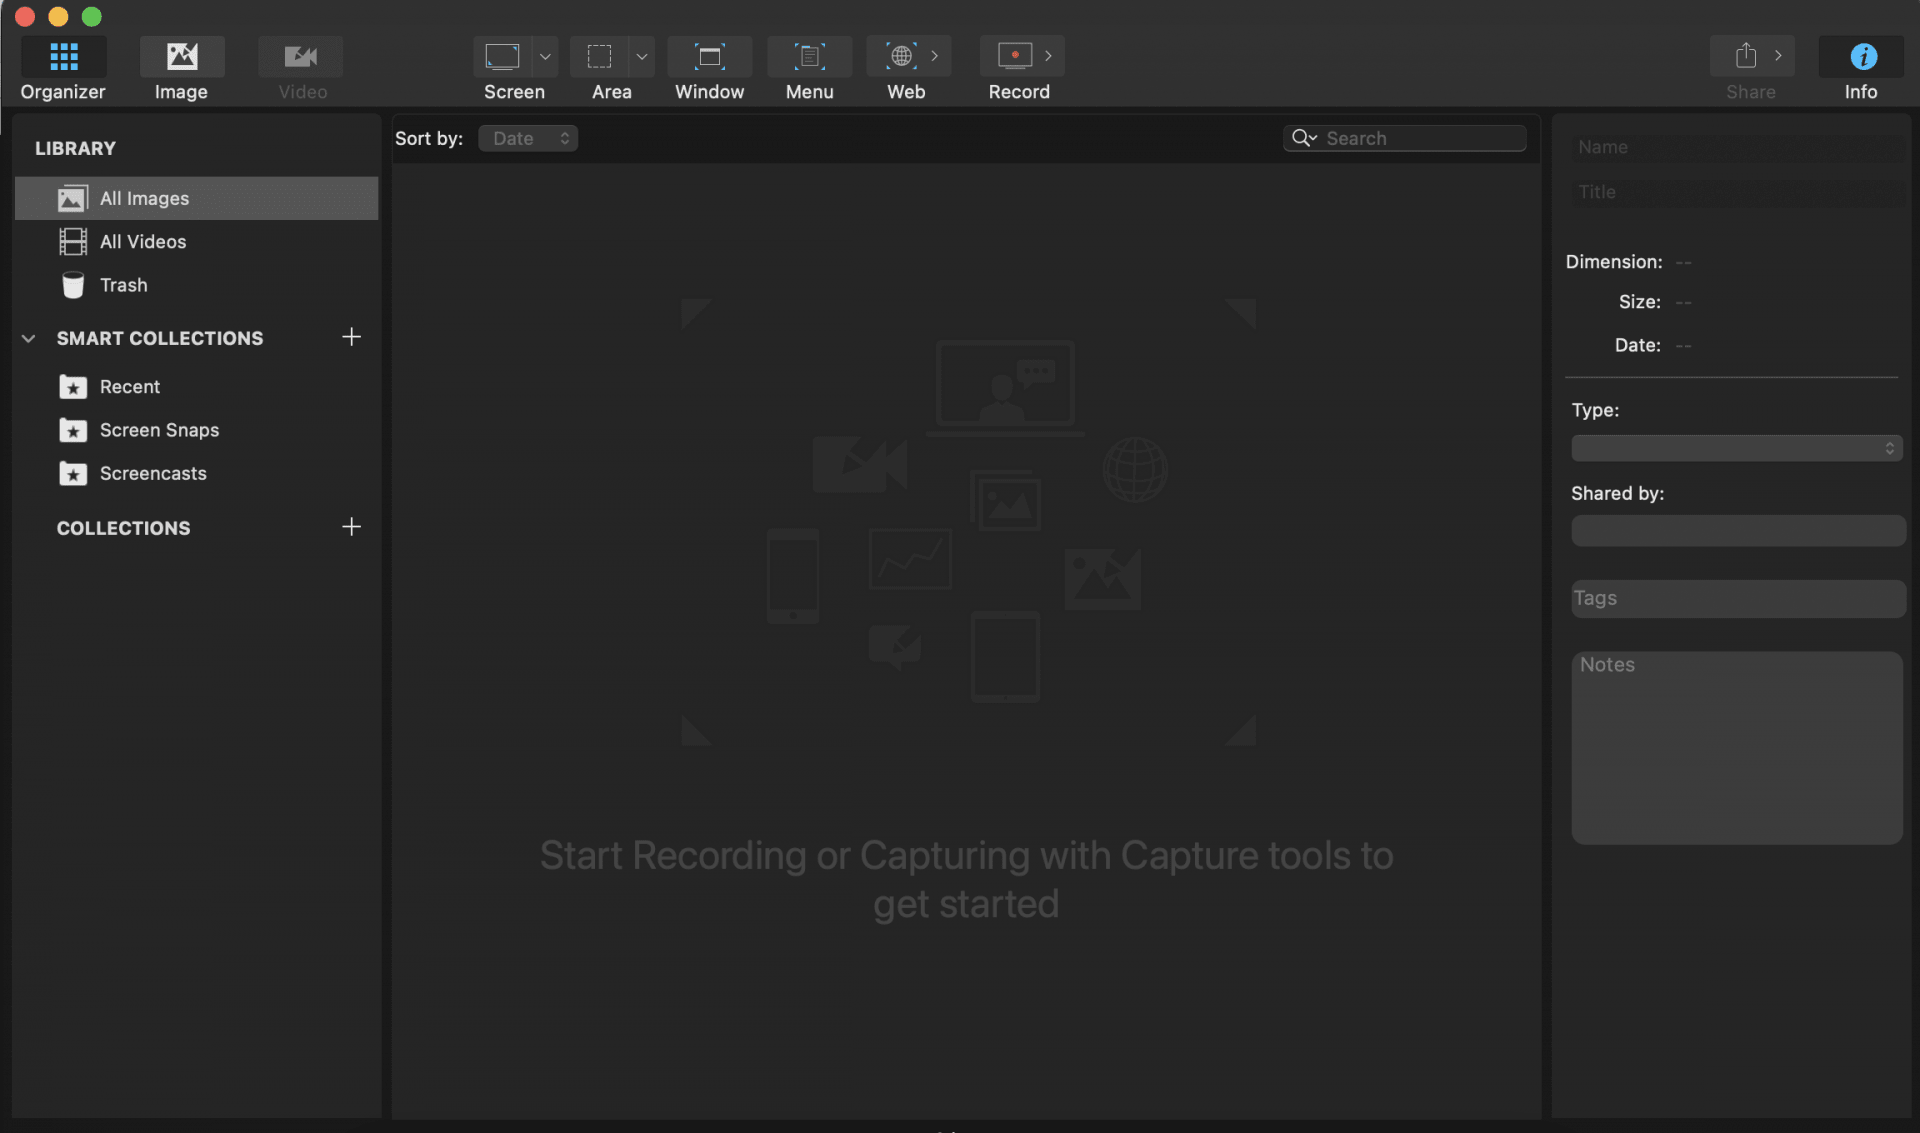Open the Type dropdown in Info panel
Viewport: 1920px width, 1133px height.
pyautogui.click(x=1736, y=448)
